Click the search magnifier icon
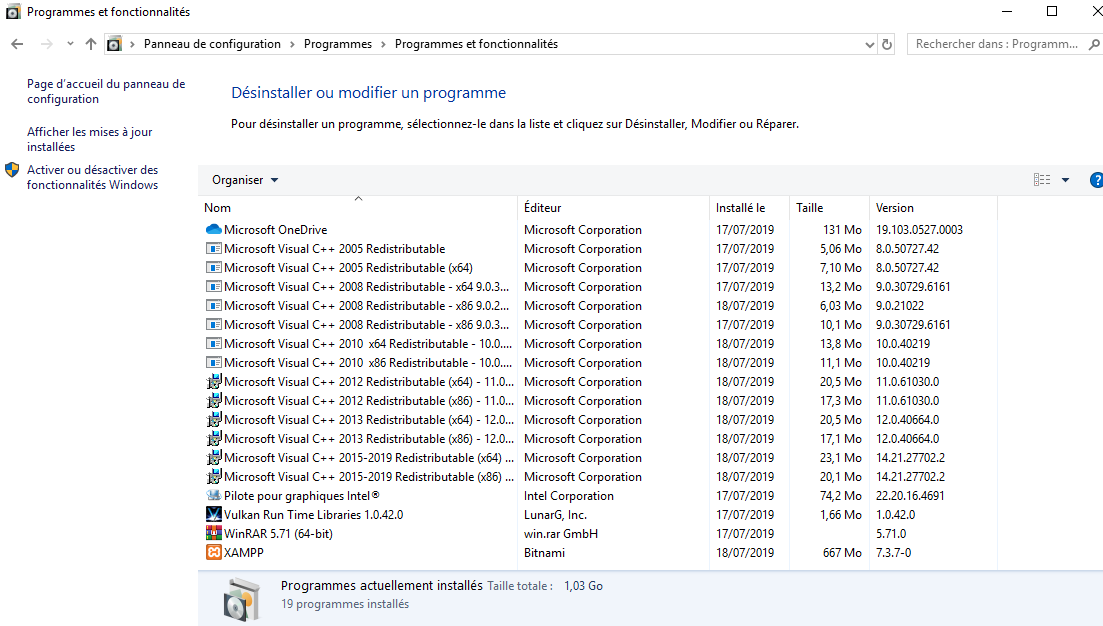The height and width of the screenshot is (626, 1103). coord(1094,44)
